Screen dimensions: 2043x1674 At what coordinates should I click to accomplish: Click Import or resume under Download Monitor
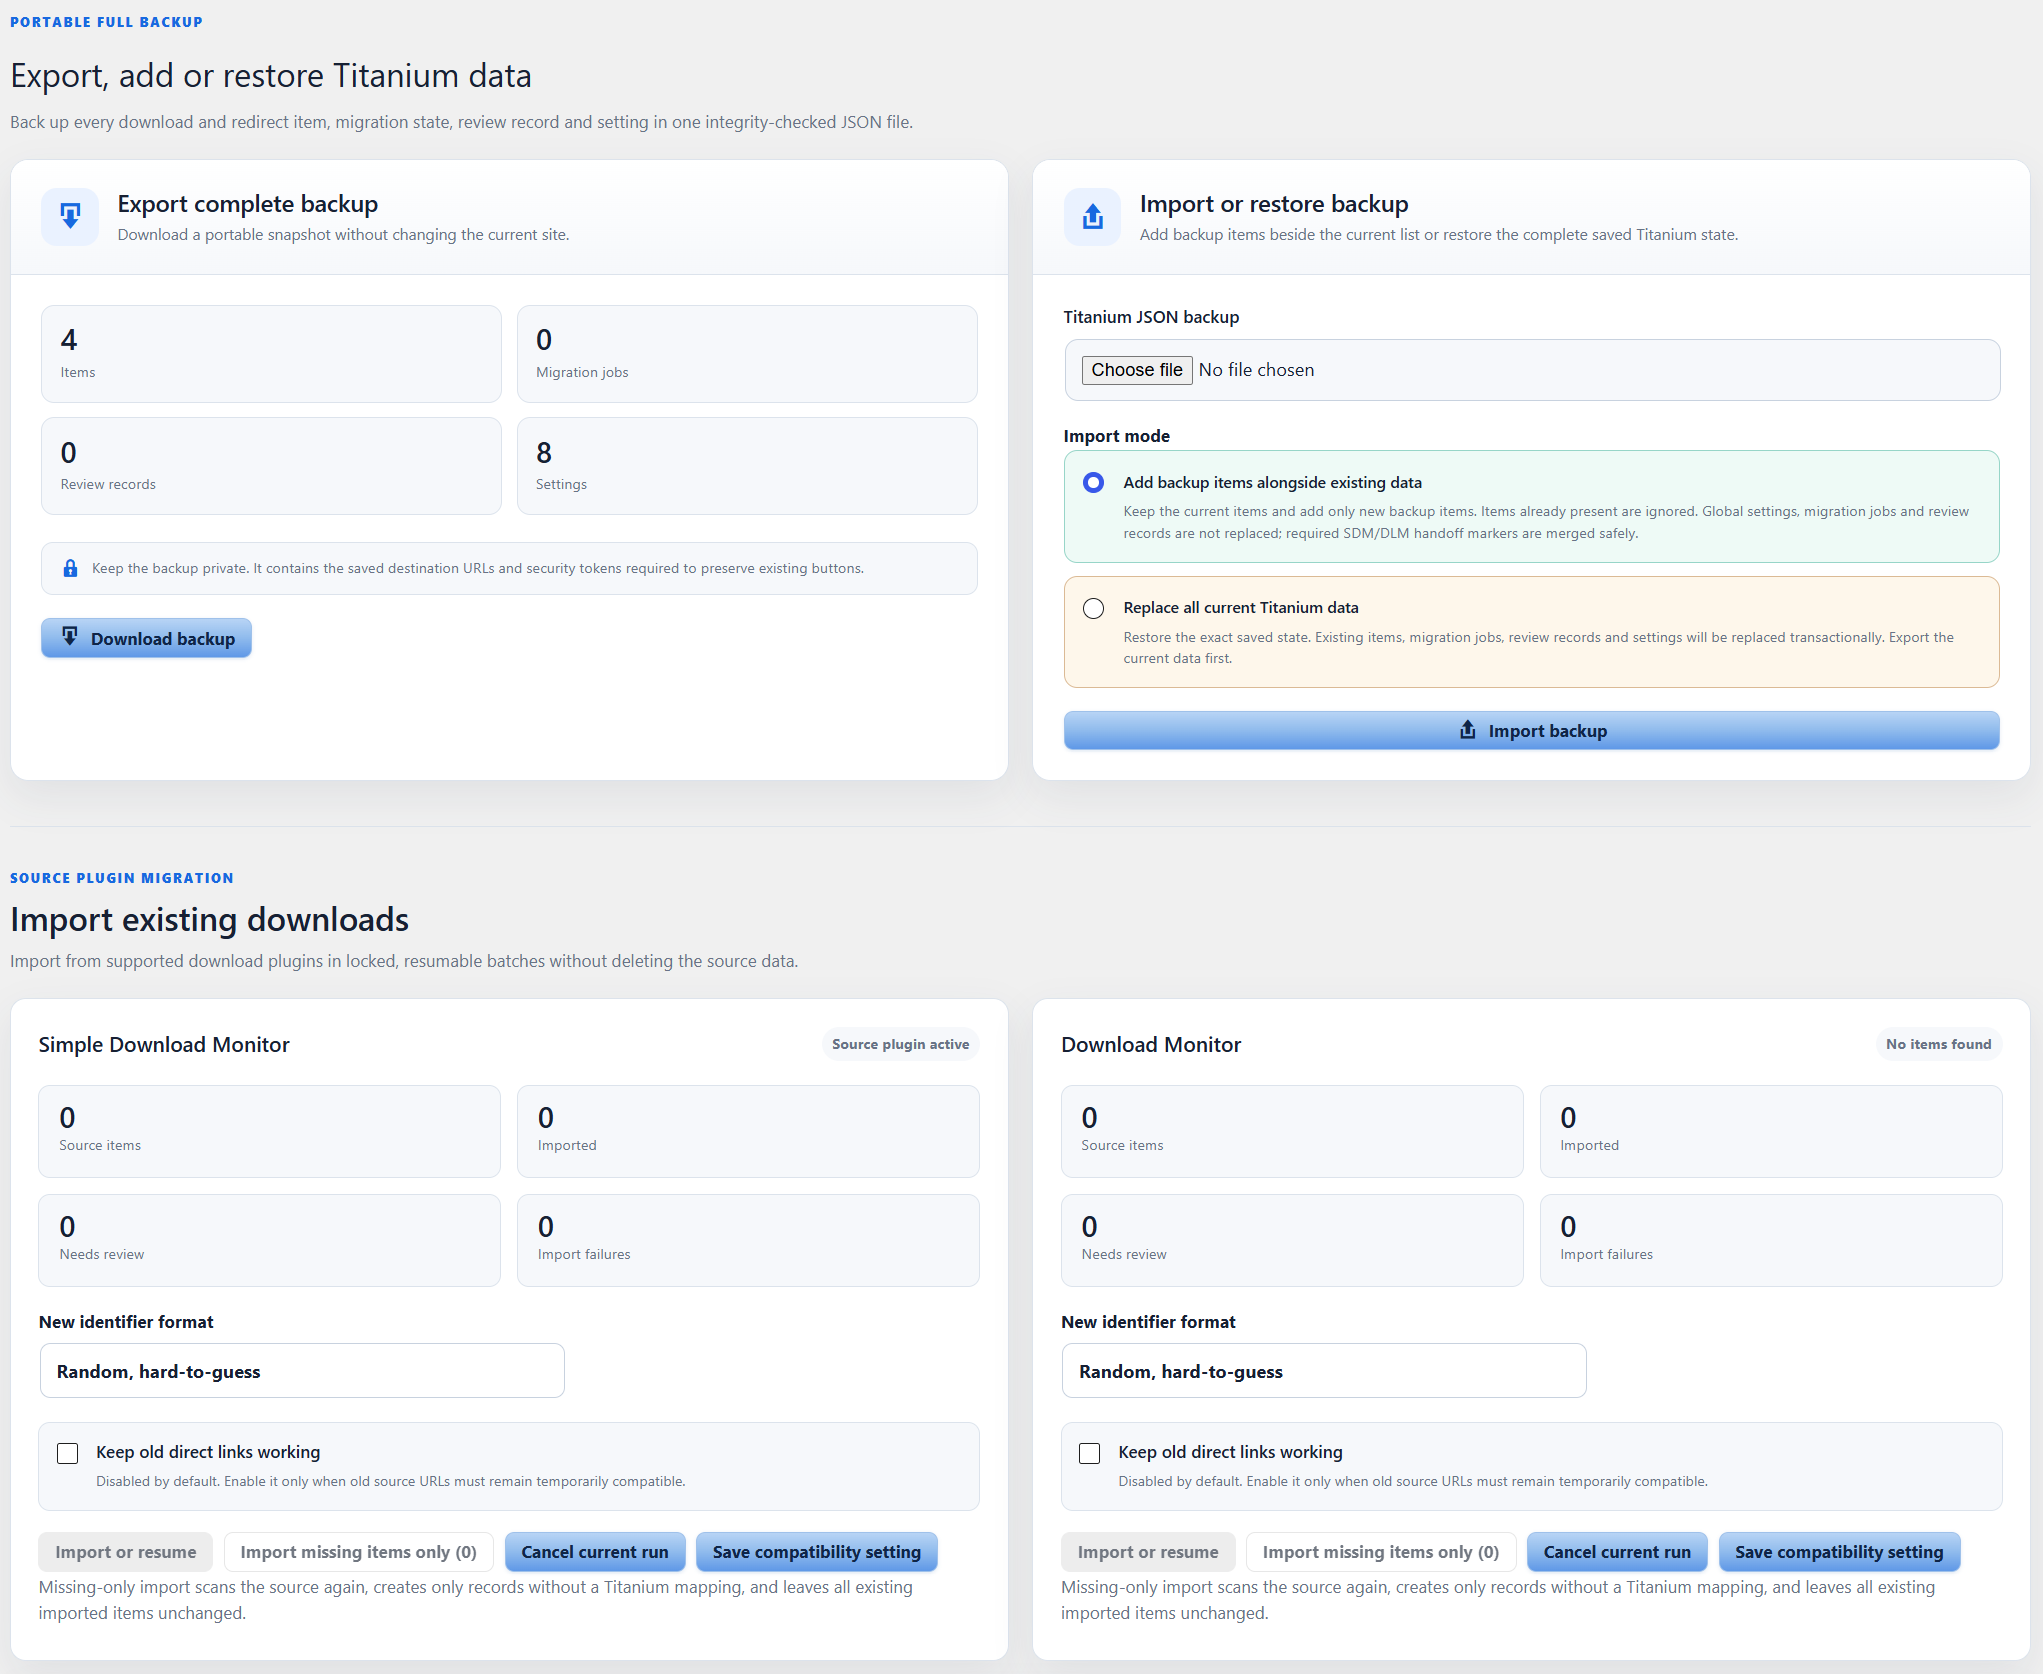click(x=1148, y=1552)
